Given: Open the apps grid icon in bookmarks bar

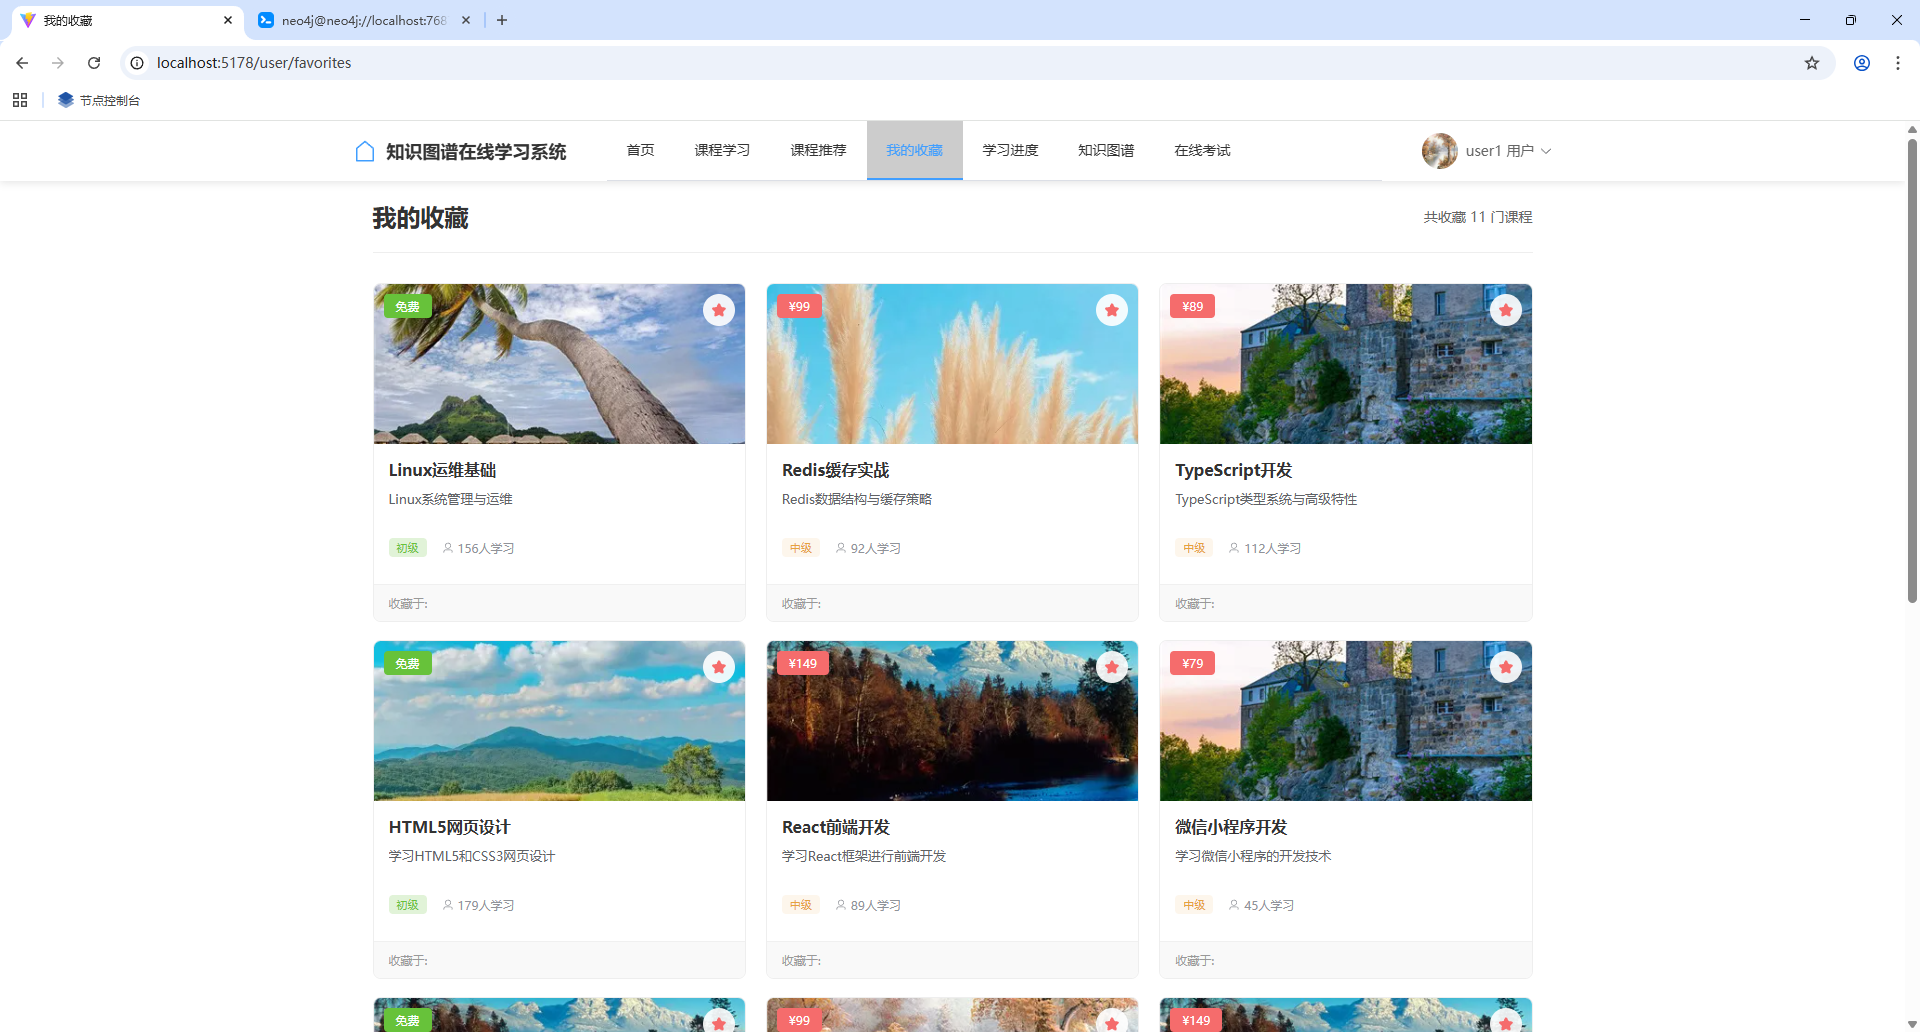Looking at the screenshot, I should tap(20, 100).
